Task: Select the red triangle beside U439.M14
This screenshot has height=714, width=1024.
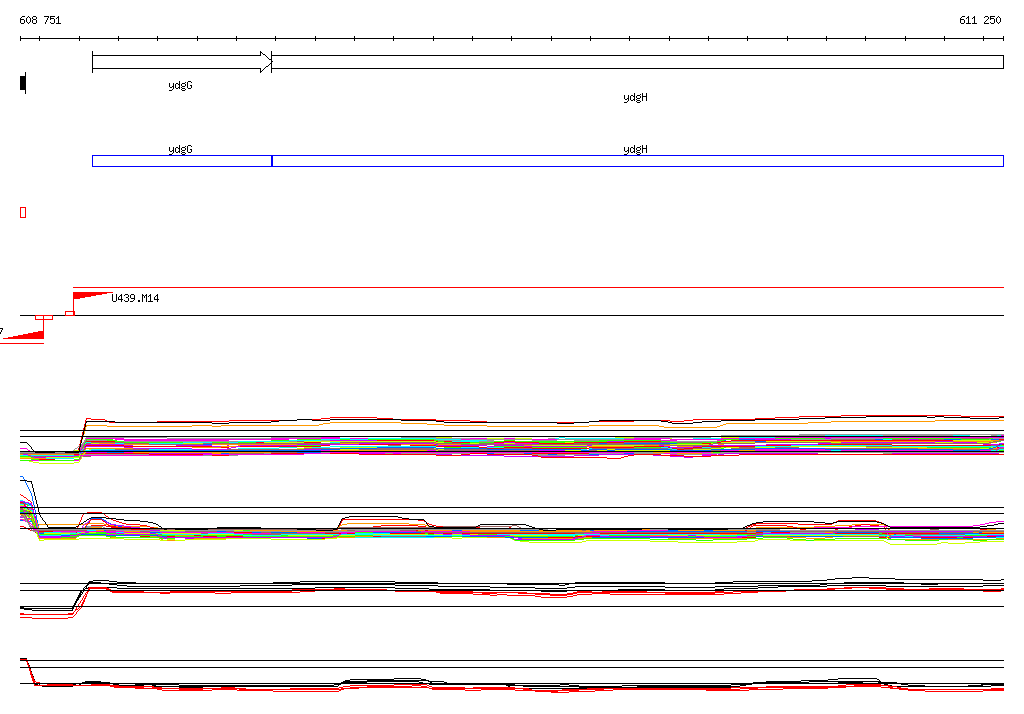Action: coord(89,295)
